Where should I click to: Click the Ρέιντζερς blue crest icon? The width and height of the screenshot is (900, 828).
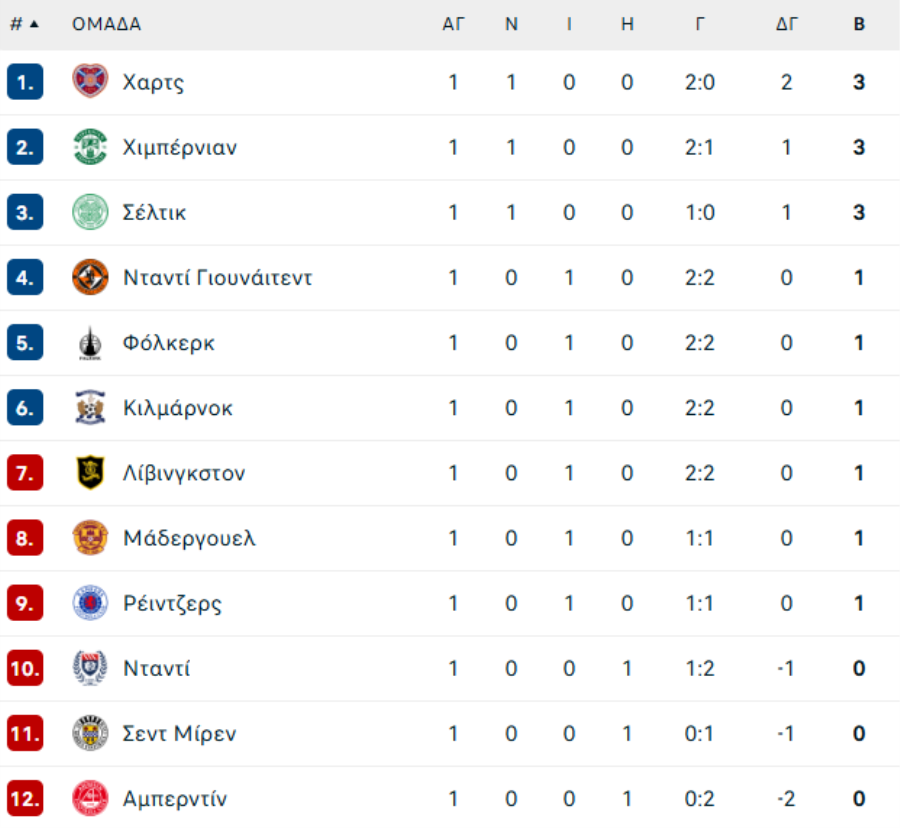point(90,603)
